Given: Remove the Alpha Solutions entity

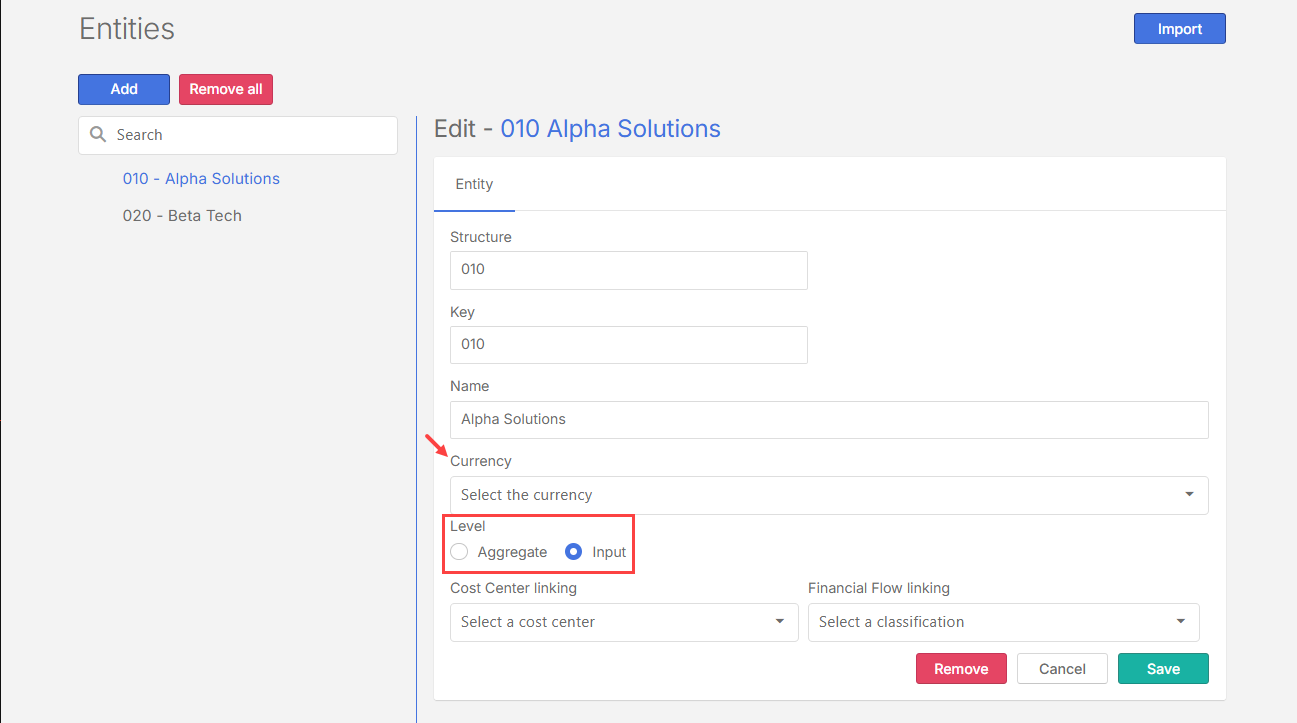Looking at the screenshot, I should pyautogui.click(x=961, y=669).
